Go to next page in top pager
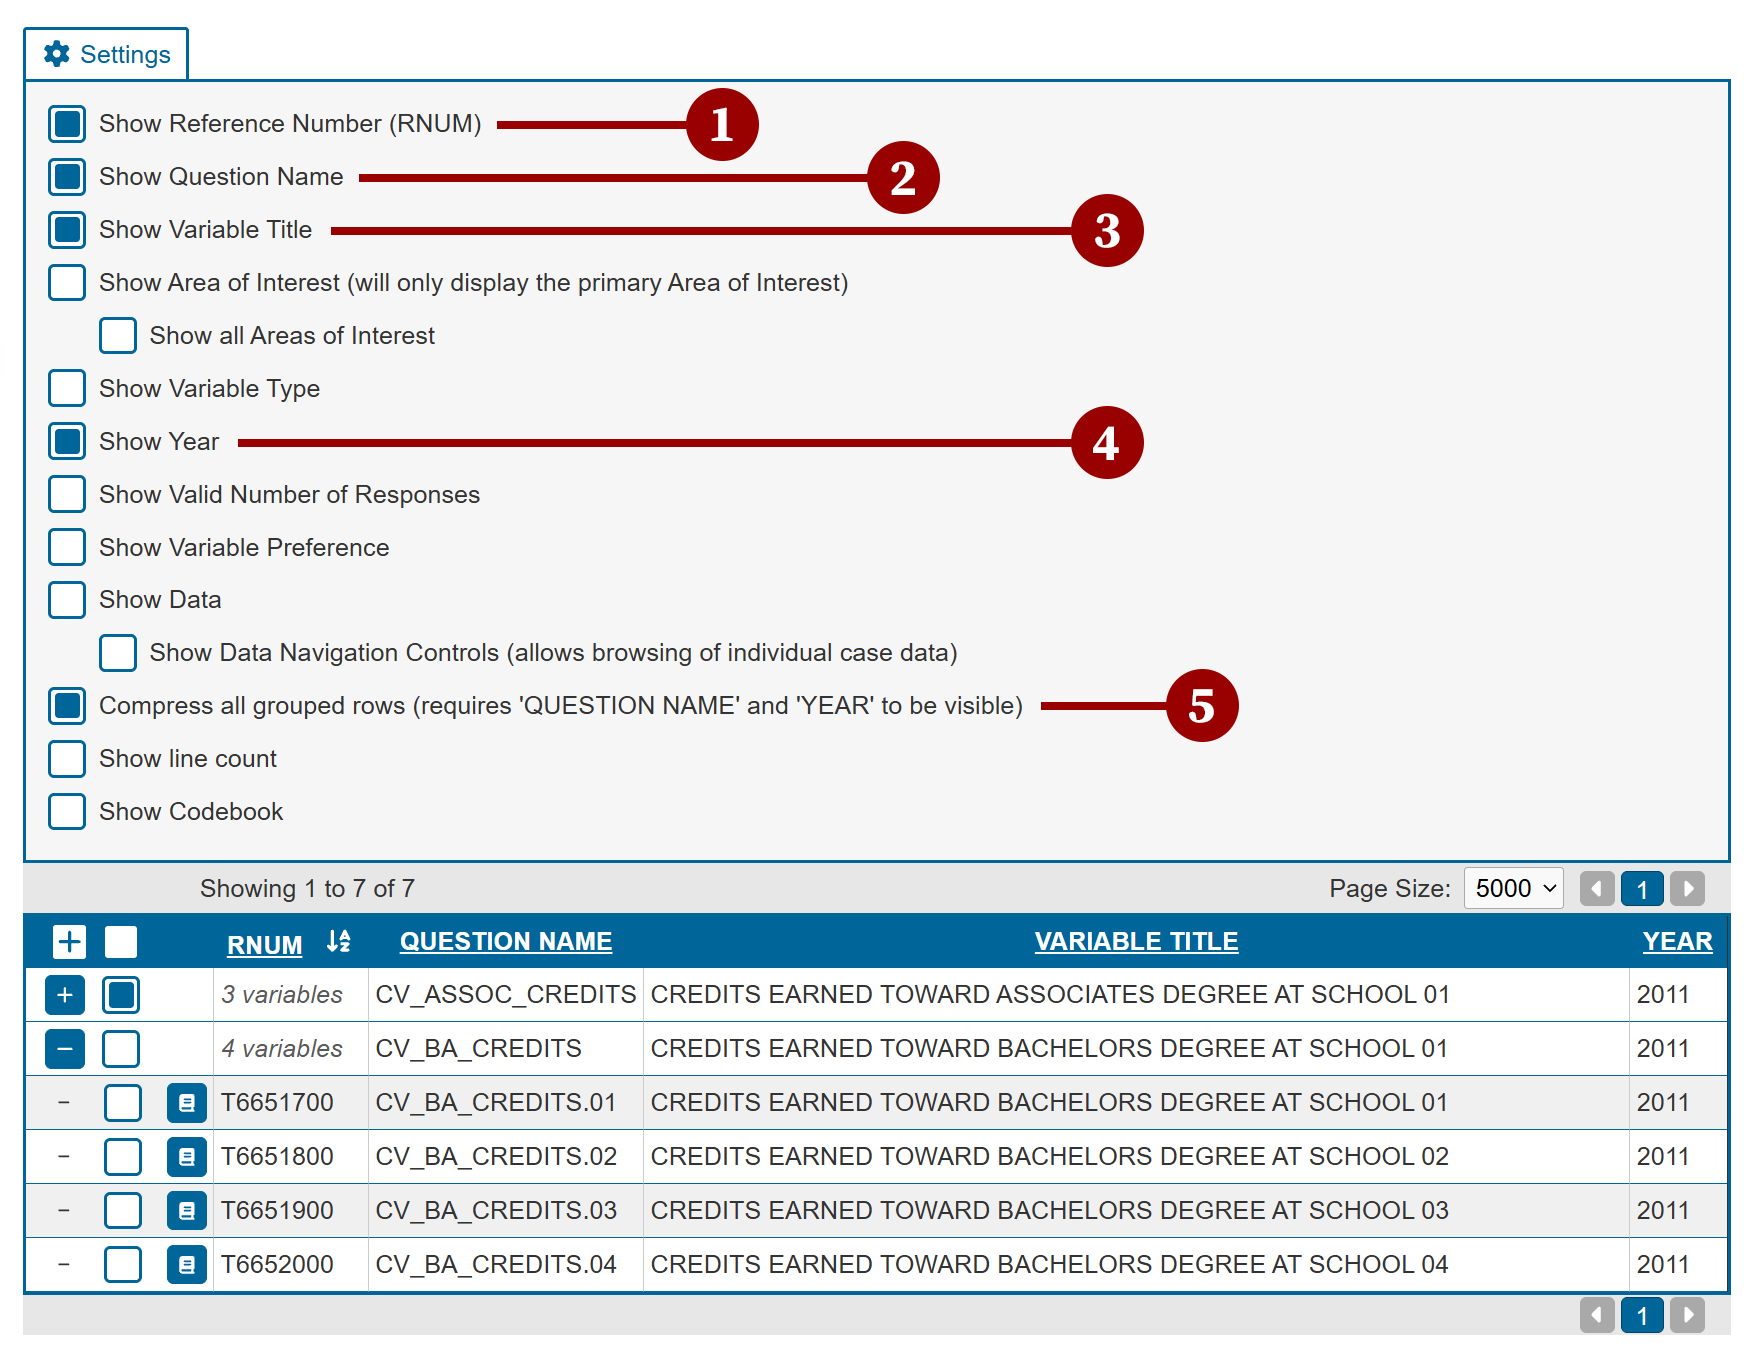 click(x=1687, y=888)
